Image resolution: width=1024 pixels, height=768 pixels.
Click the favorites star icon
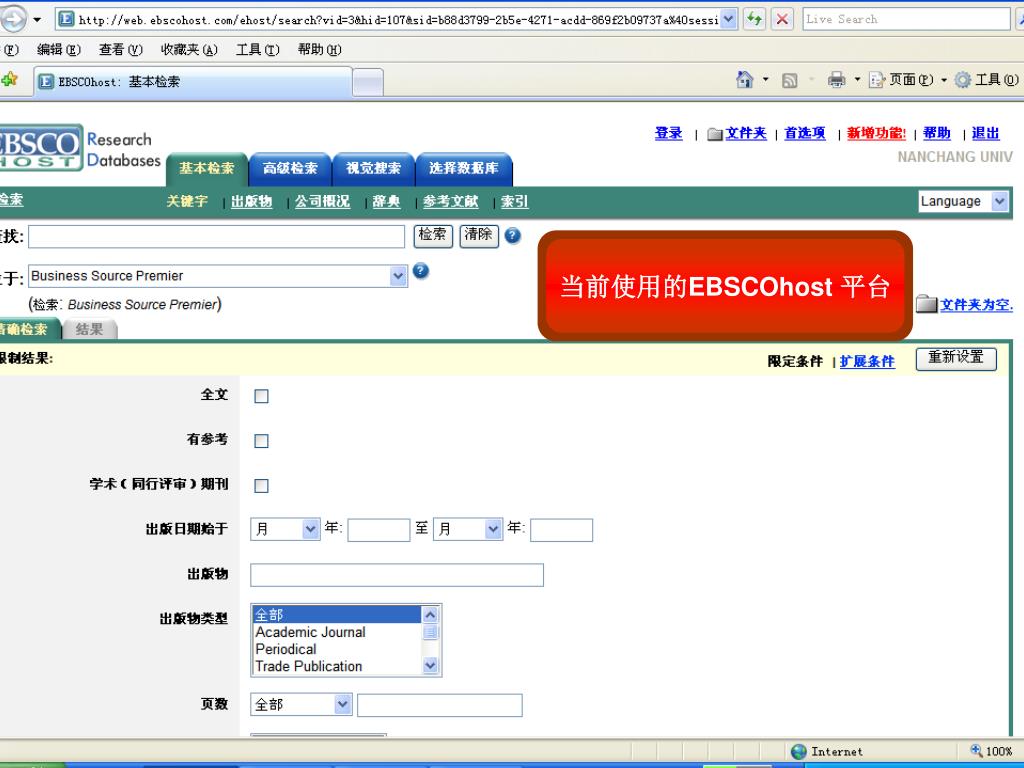point(10,80)
